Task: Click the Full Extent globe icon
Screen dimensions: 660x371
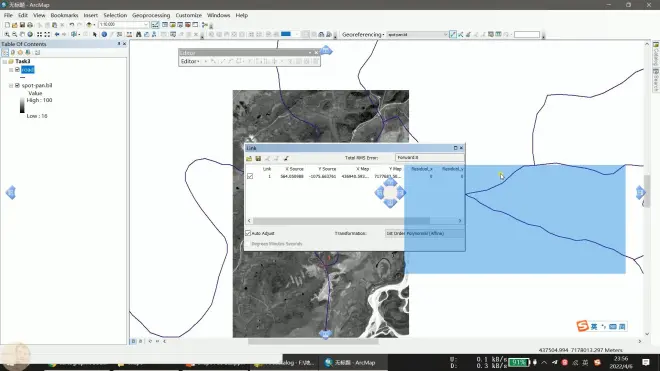Action: click(30, 35)
